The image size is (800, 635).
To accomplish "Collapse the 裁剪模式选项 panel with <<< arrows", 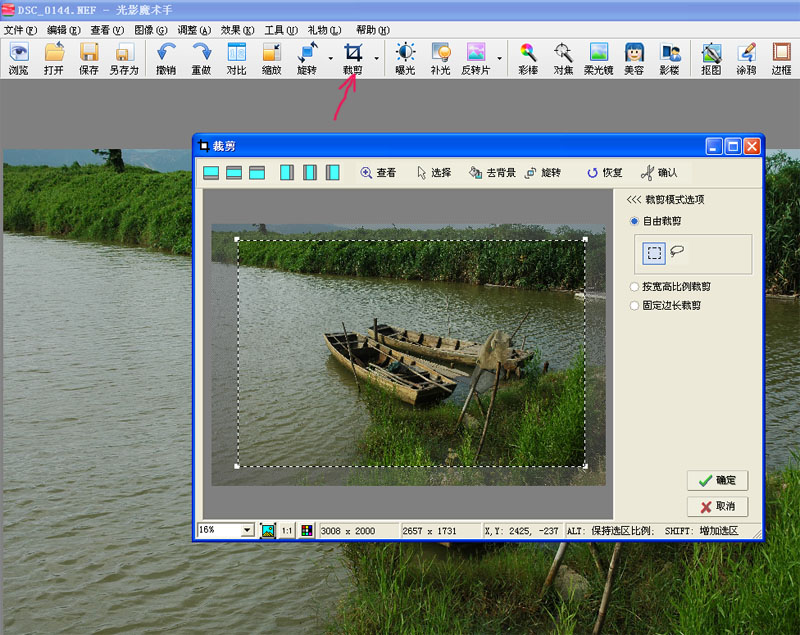I will click(634, 199).
